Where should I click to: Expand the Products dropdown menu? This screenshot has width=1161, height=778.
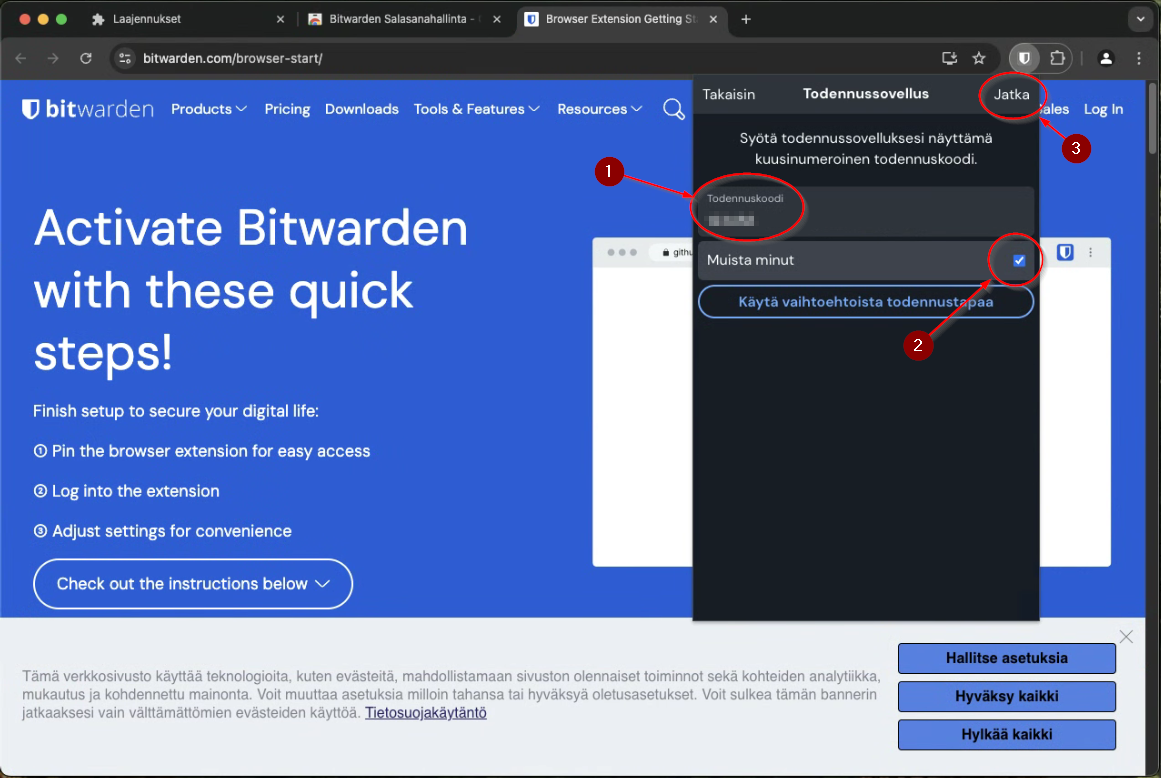point(209,110)
